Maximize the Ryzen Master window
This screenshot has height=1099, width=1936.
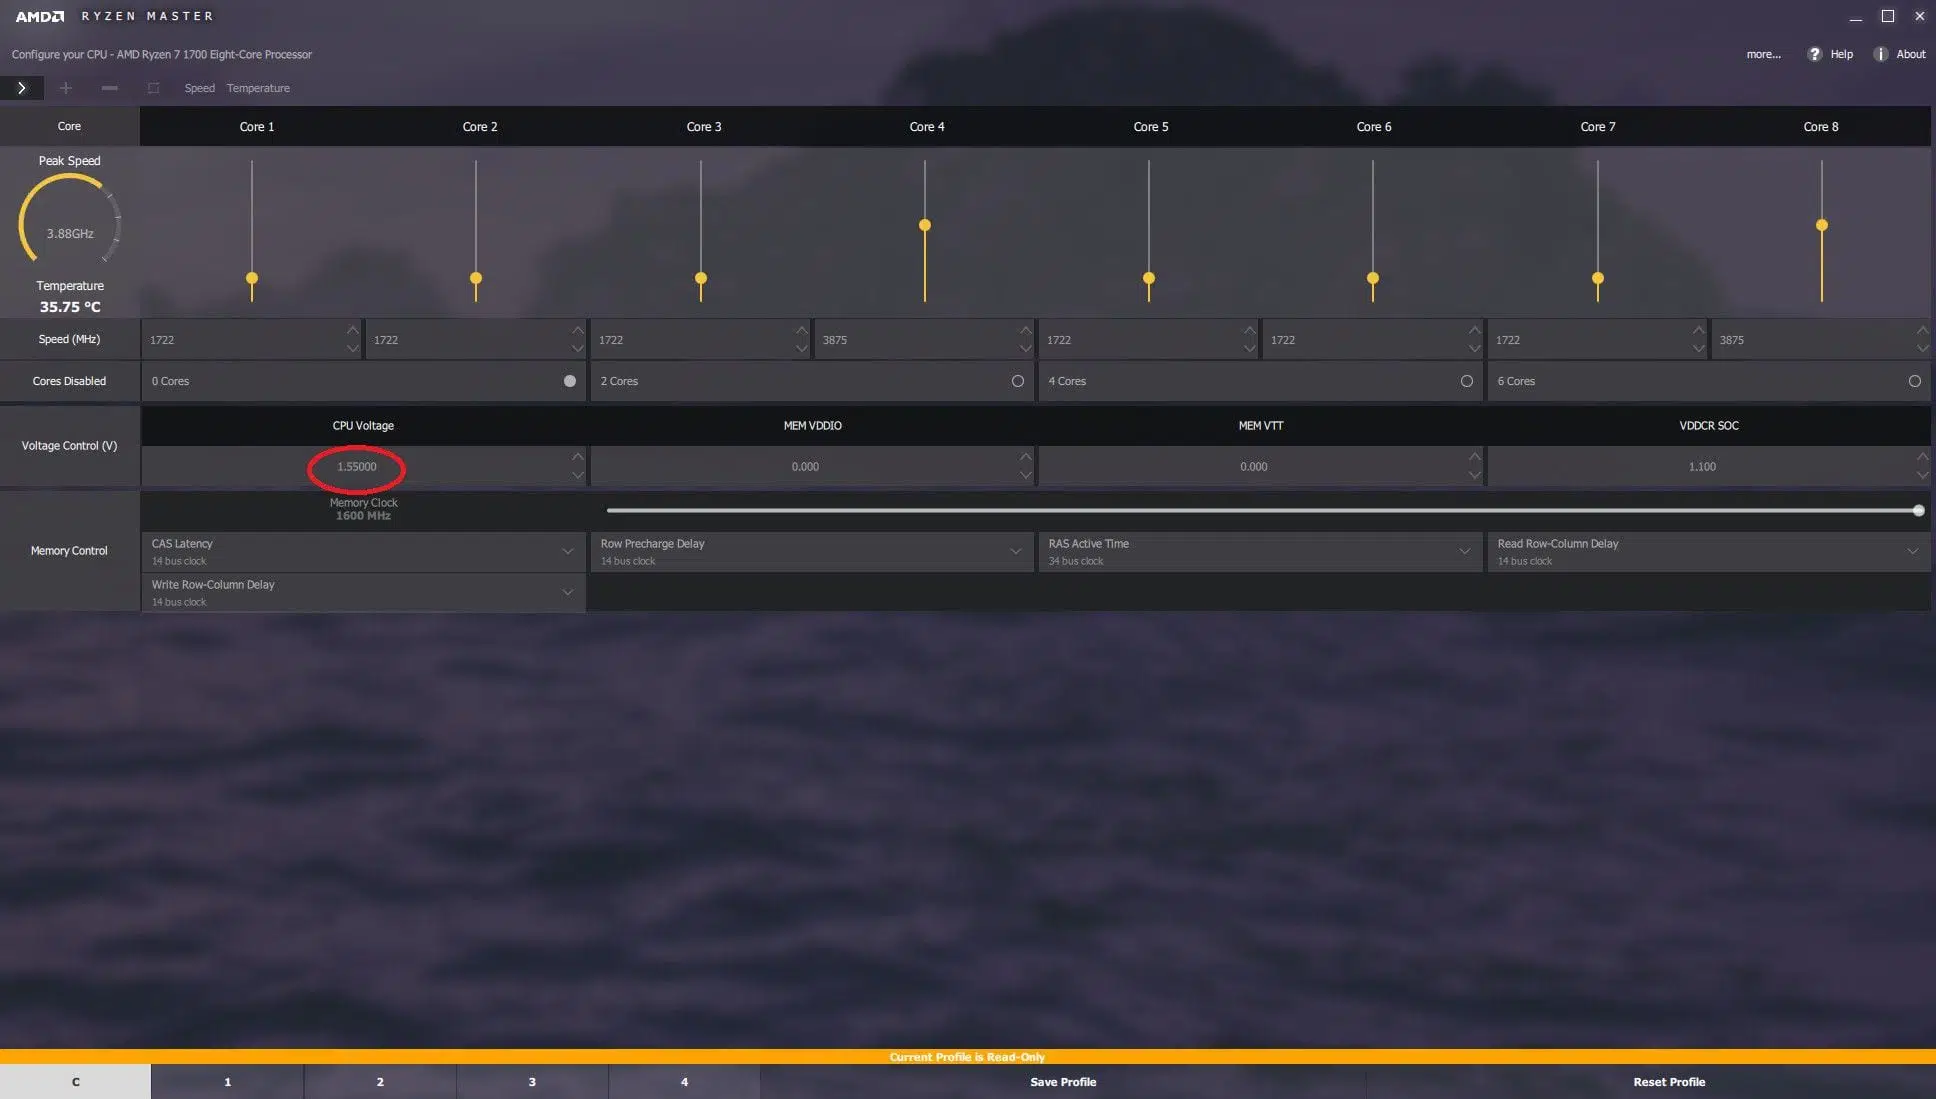[x=1888, y=16]
